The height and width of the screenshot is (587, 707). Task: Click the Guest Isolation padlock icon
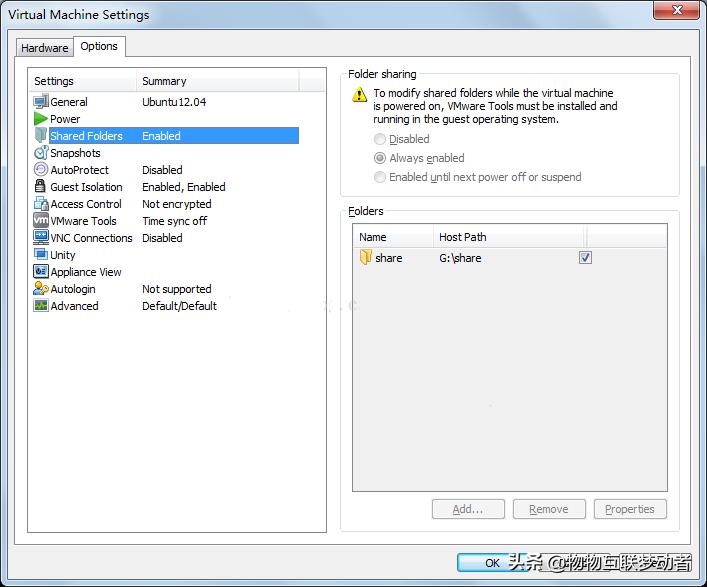pyautogui.click(x=41, y=186)
